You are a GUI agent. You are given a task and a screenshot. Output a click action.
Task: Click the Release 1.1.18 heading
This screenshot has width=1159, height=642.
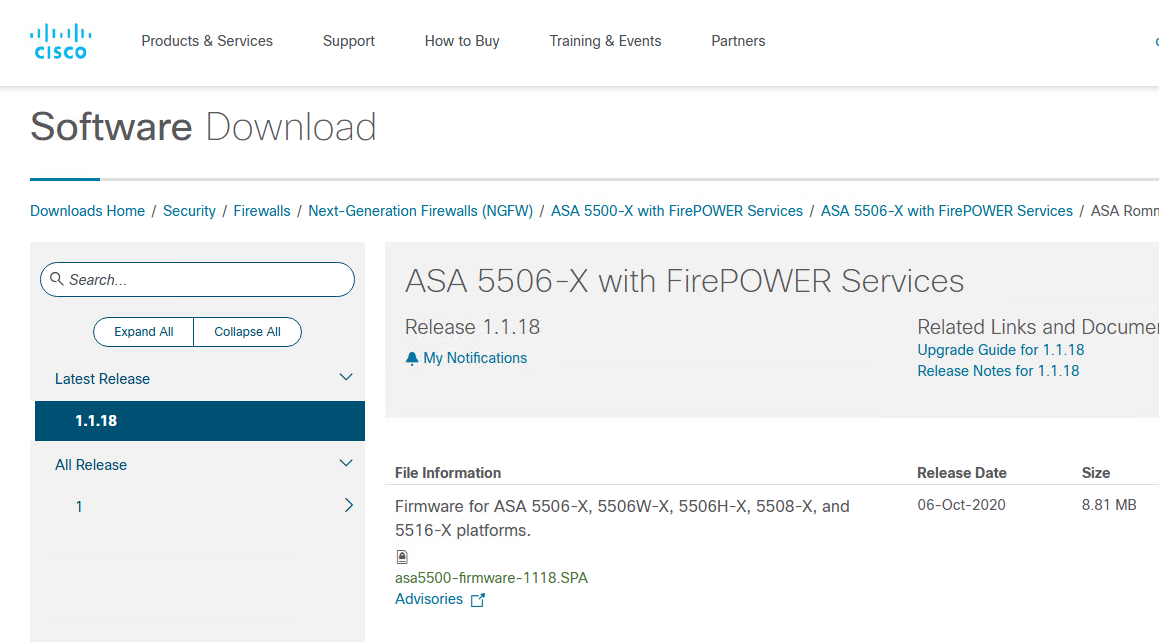click(x=472, y=327)
